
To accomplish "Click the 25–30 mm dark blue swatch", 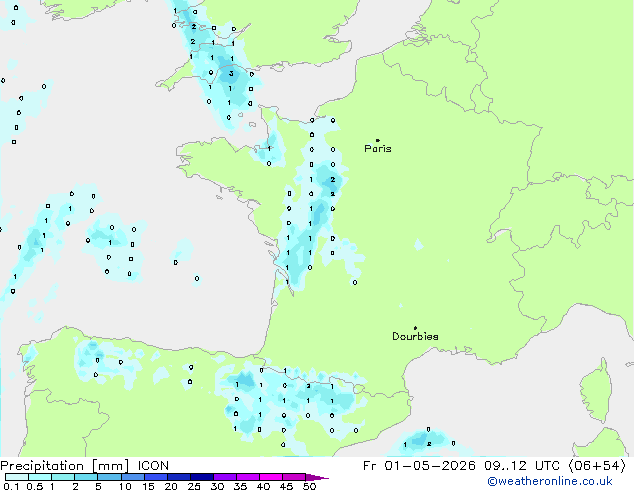I will [x=201, y=477].
